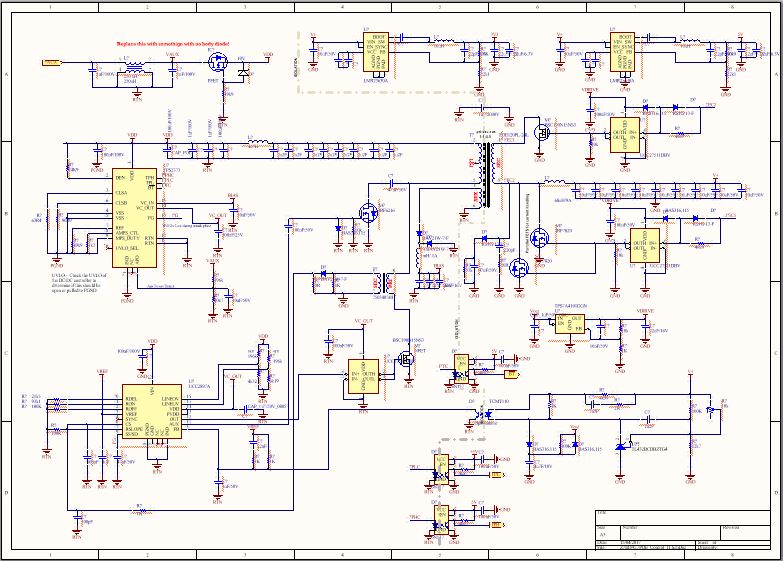Select the P-channel MOSFET left of transformer
Viewport: 783px width, 561px height.
[369, 213]
